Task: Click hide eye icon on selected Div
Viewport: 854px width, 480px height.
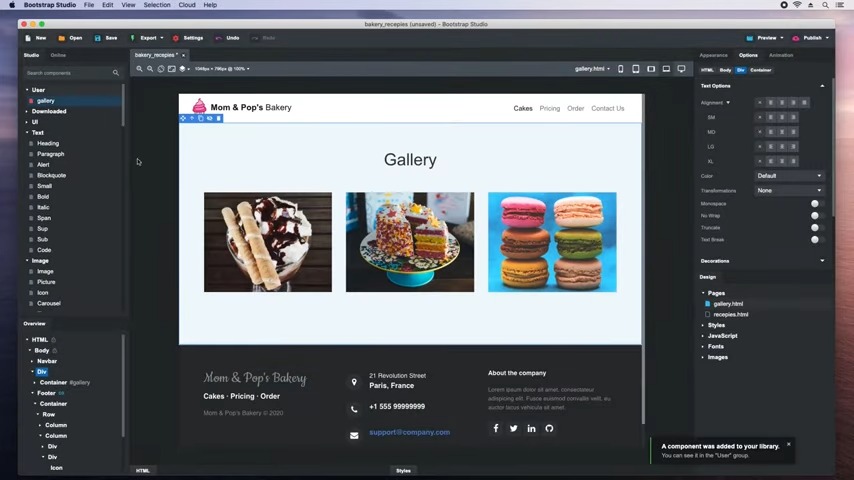Action: [x=210, y=118]
